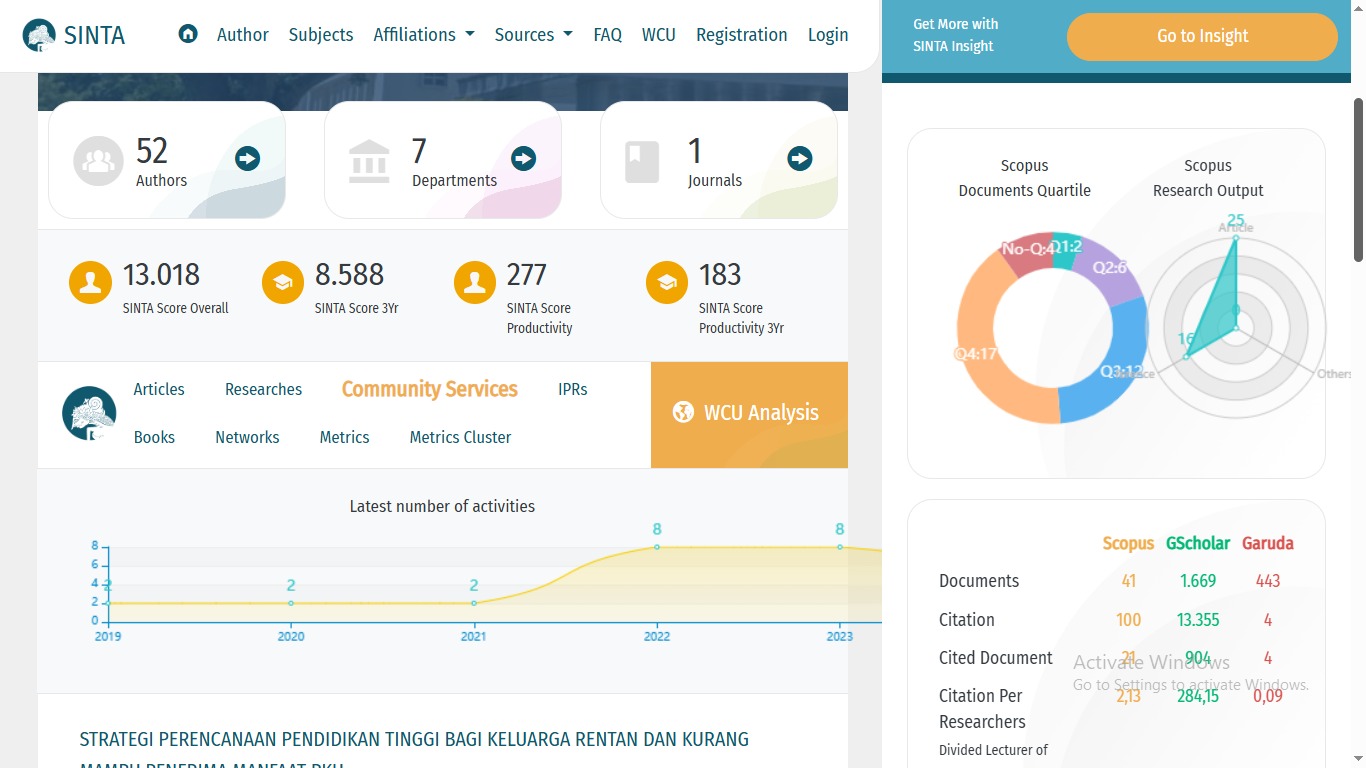Click the SINTA Score Productivity person icon

pos(474,283)
